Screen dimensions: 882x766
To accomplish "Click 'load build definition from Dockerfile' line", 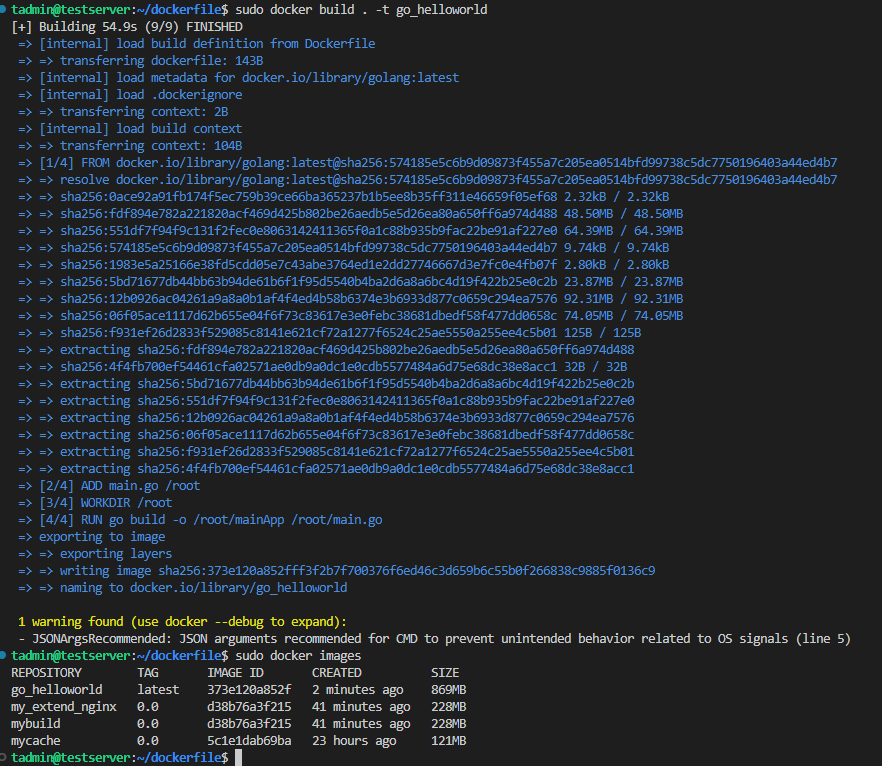I will [x=196, y=44].
